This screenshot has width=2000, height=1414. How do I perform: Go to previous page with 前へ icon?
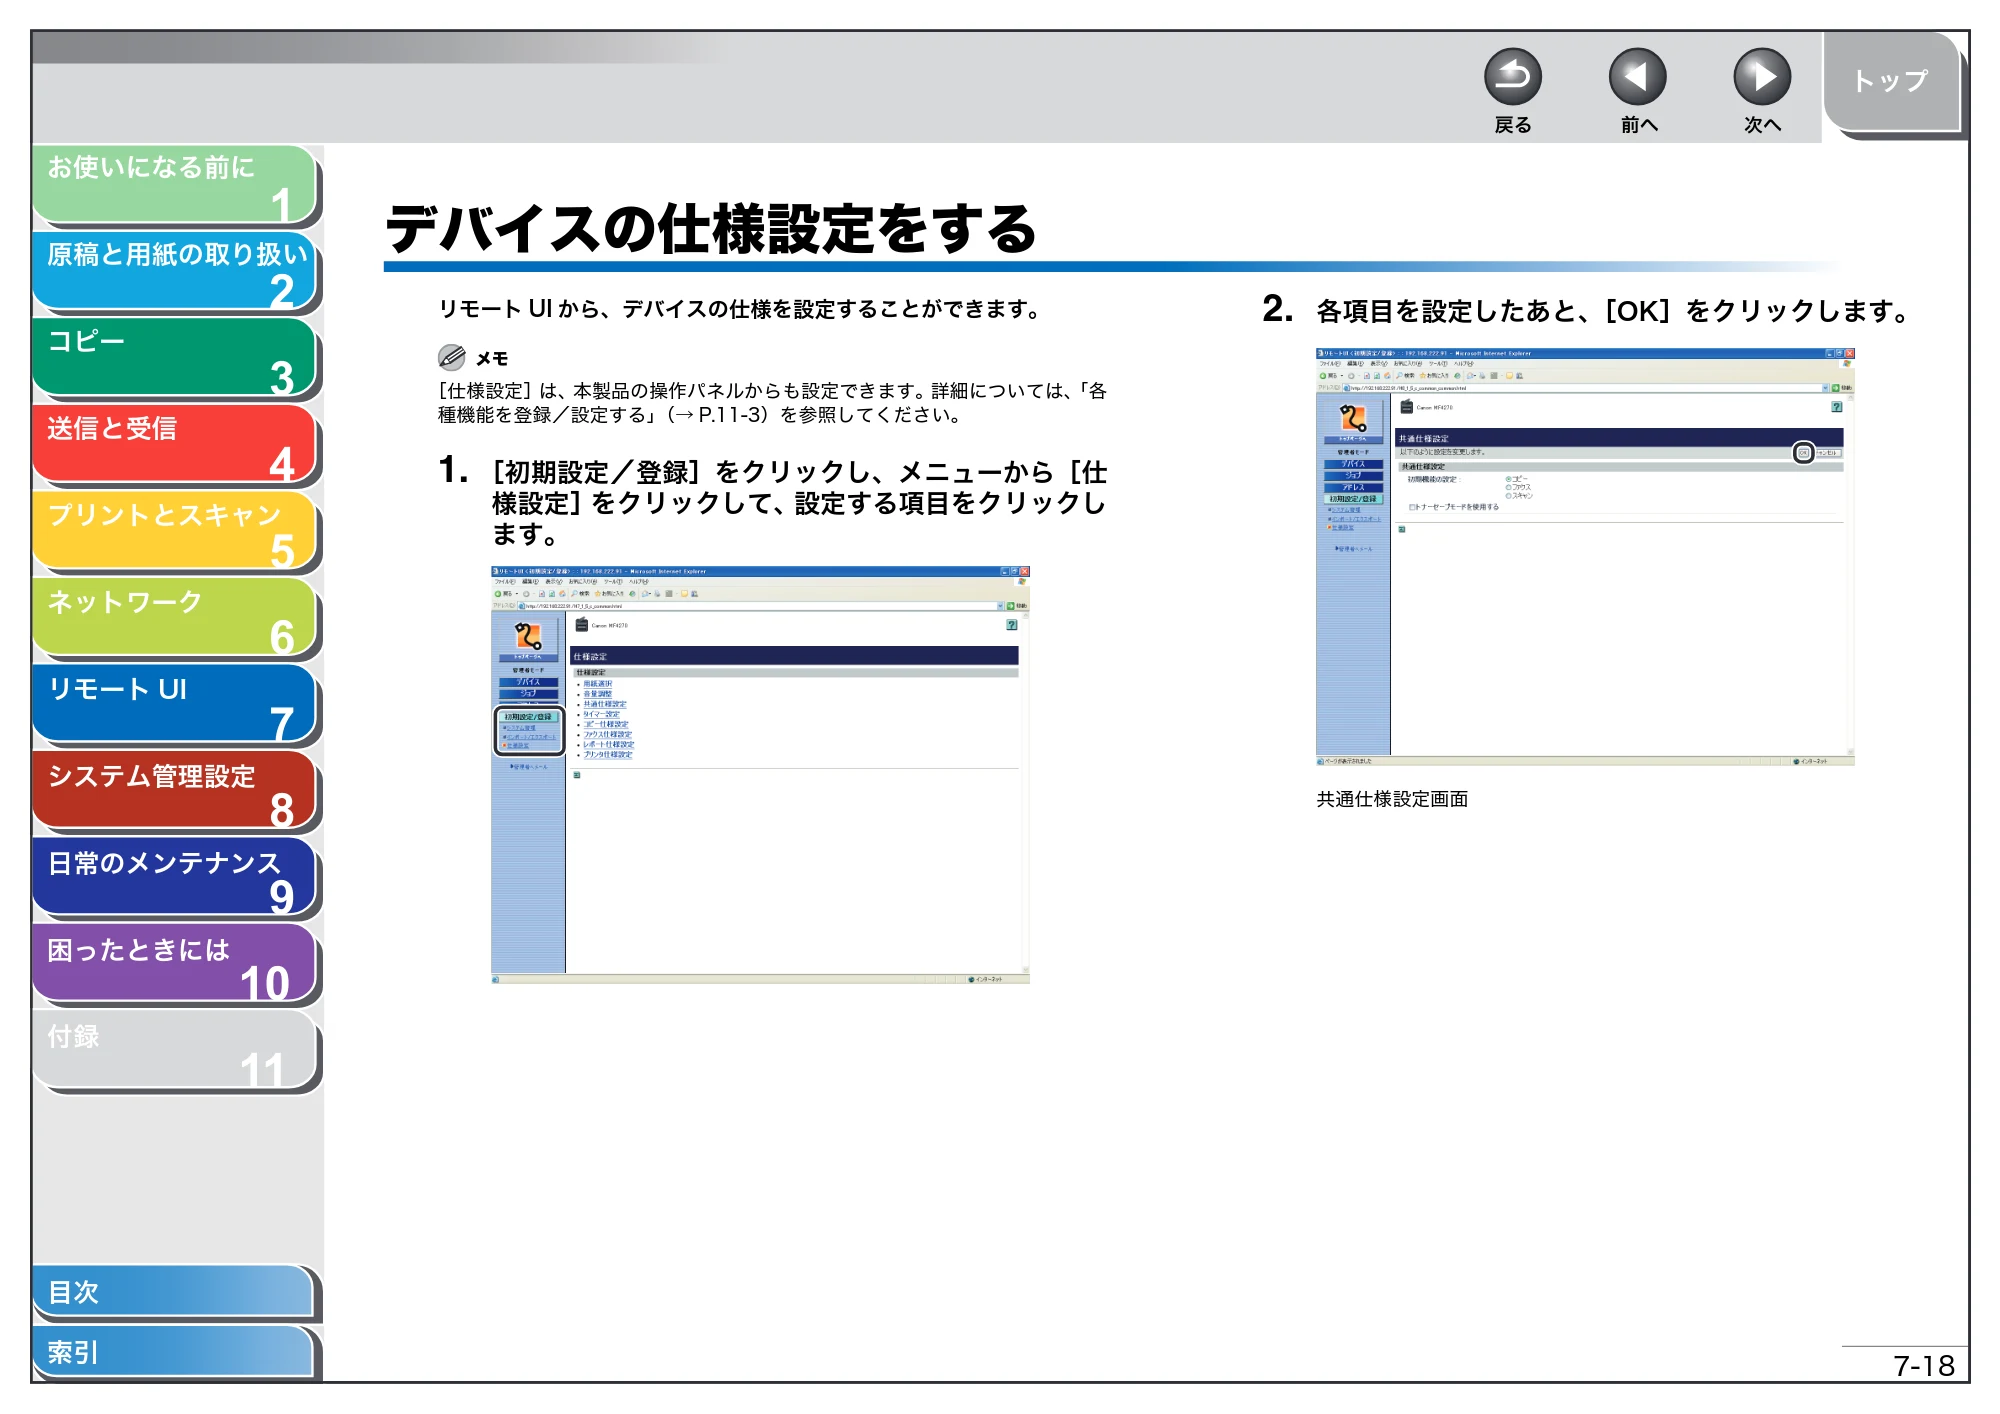point(1637,77)
